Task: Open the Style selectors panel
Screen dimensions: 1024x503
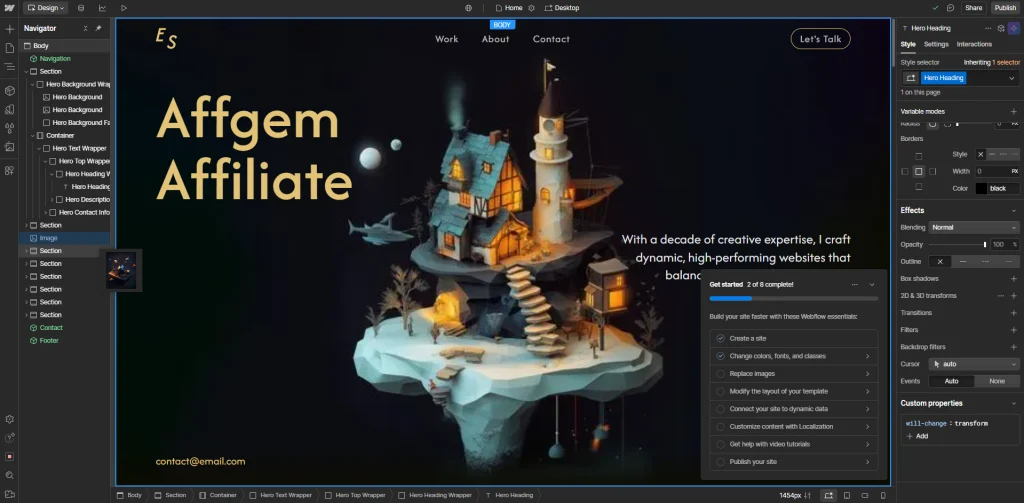Action: point(9,109)
